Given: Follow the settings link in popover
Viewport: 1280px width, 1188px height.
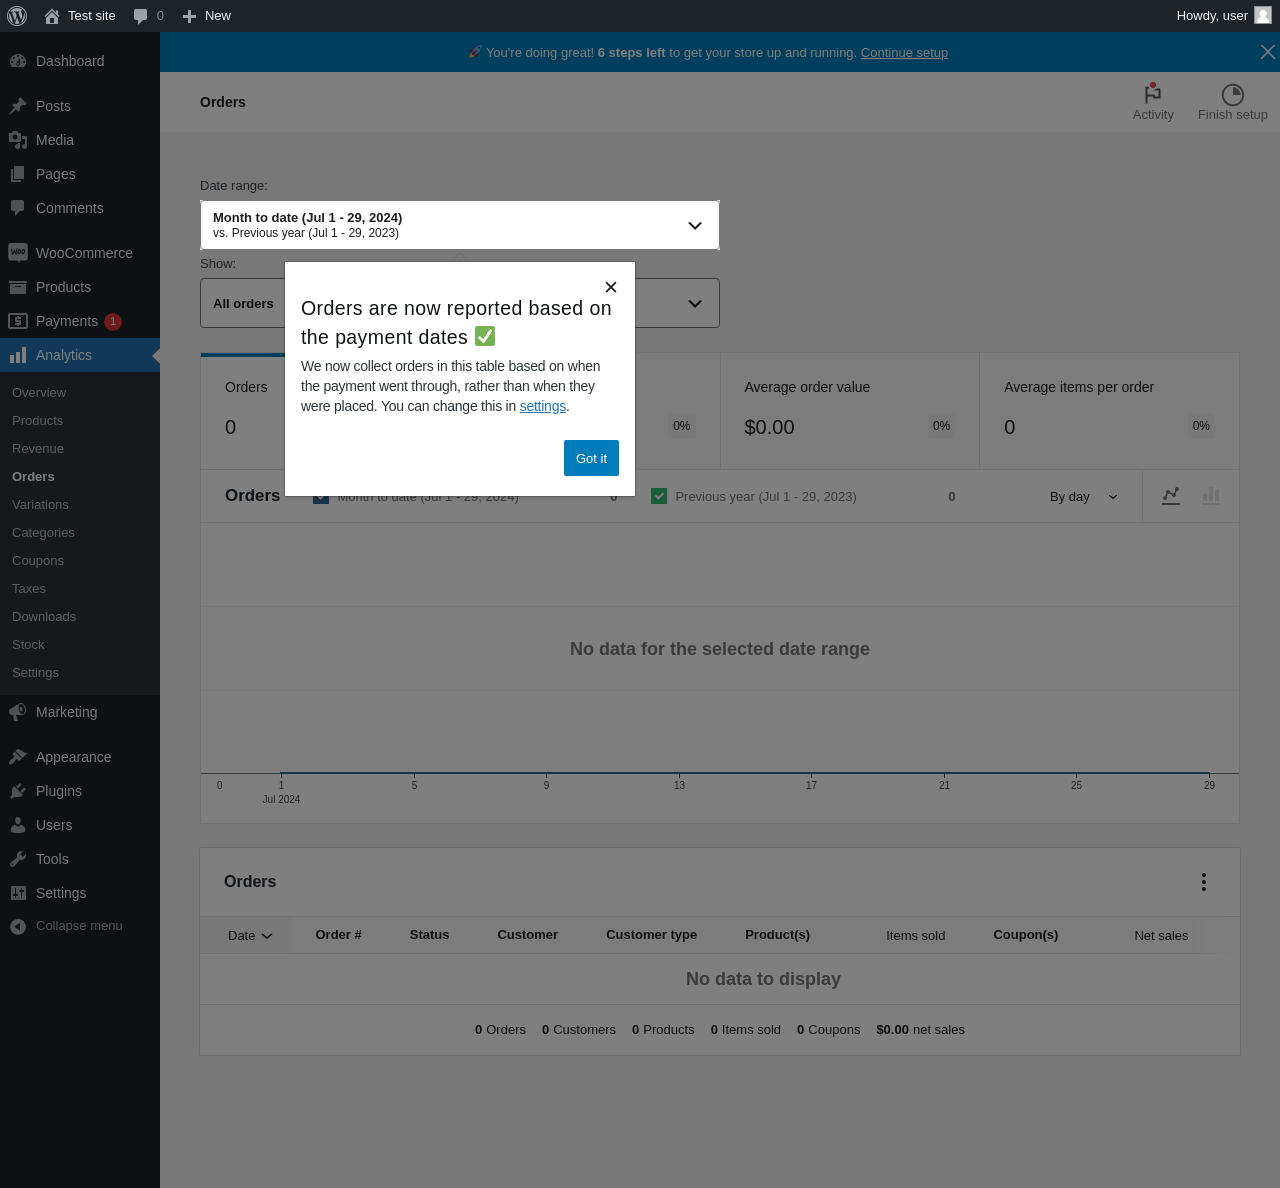Looking at the screenshot, I should 543,406.
